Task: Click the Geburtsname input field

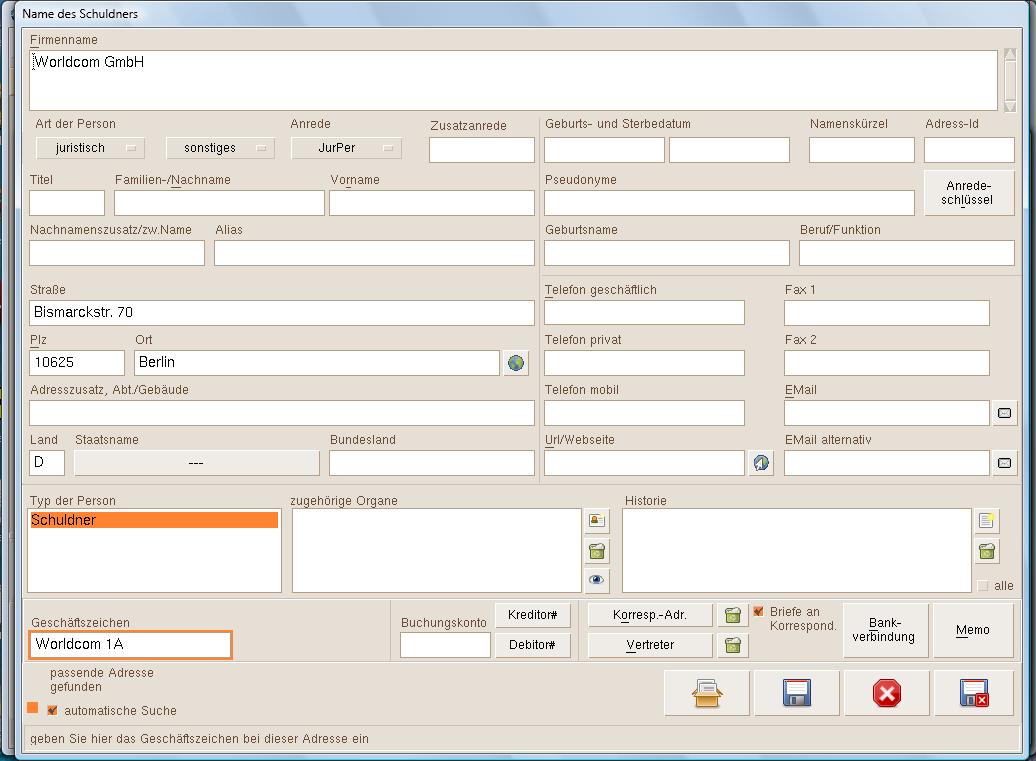Action: (667, 253)
